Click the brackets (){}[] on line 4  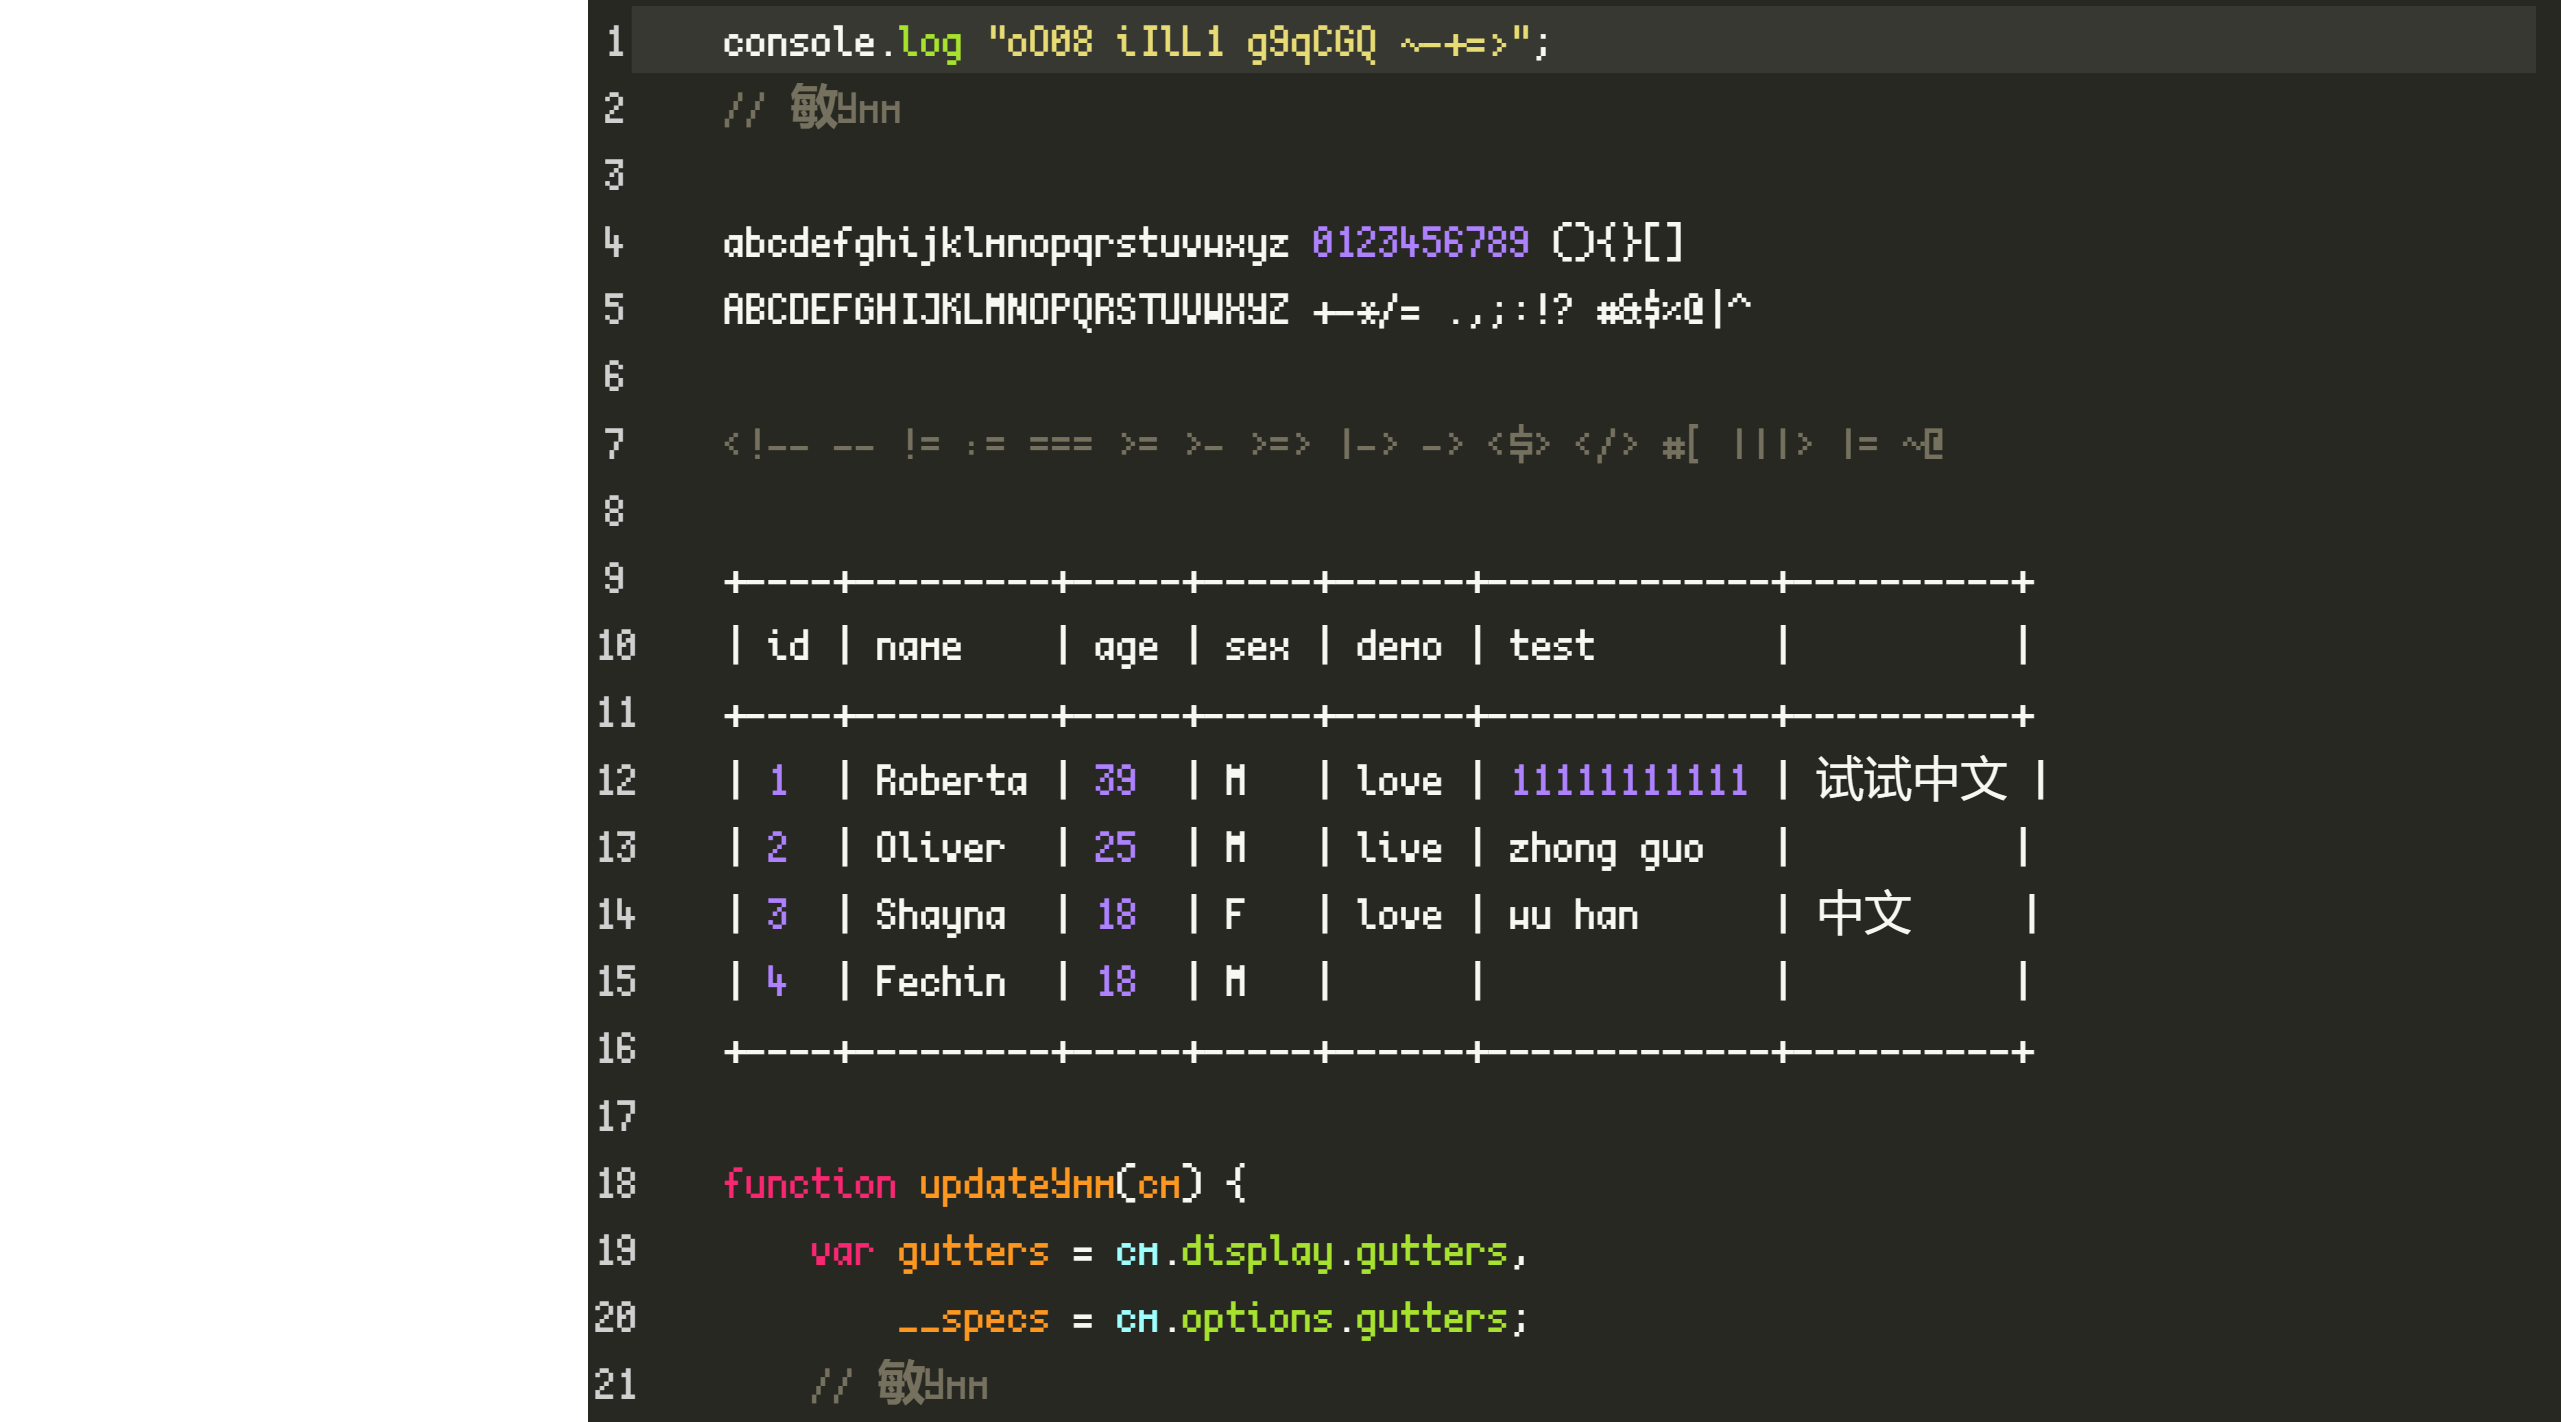1618,243
